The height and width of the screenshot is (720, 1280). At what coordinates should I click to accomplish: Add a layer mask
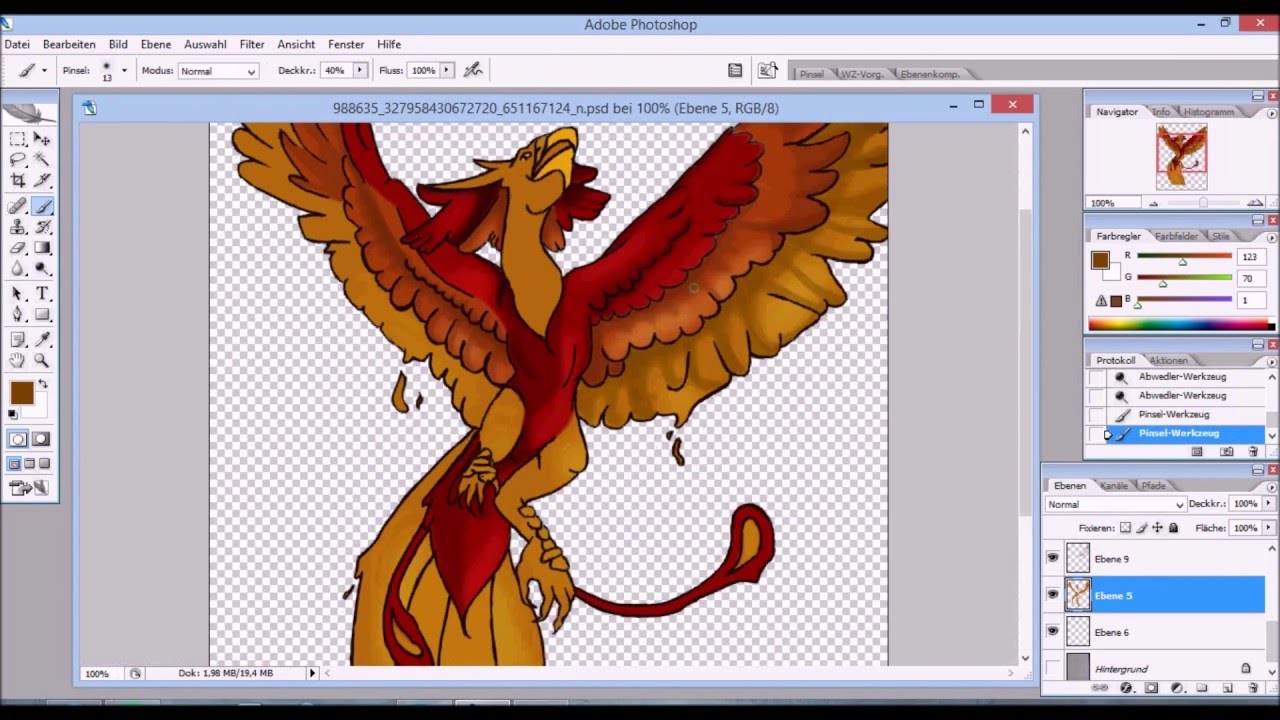point(1151,688)
